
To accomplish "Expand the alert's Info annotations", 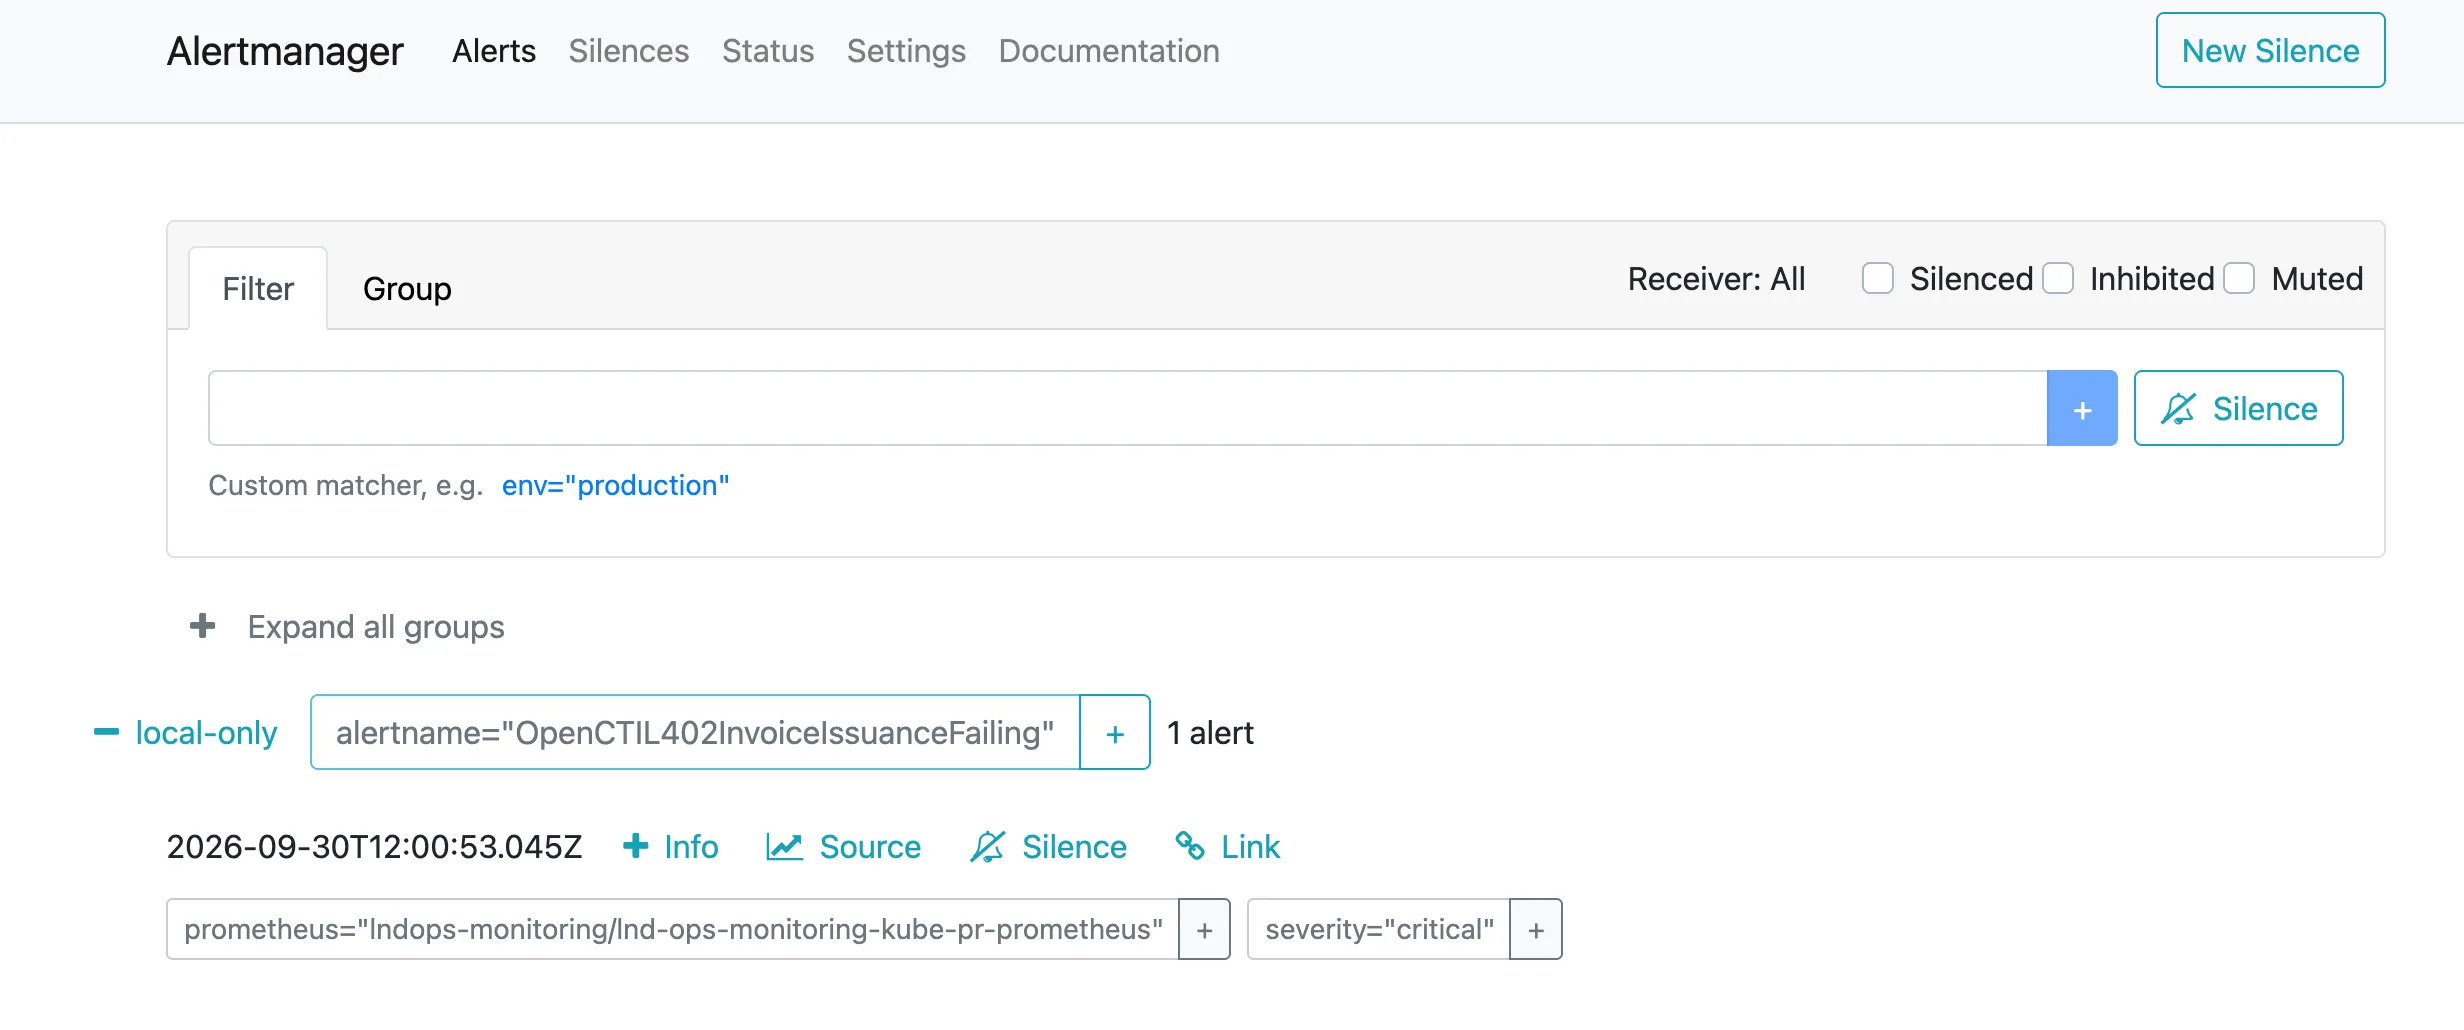I will [x=670, y=847].
